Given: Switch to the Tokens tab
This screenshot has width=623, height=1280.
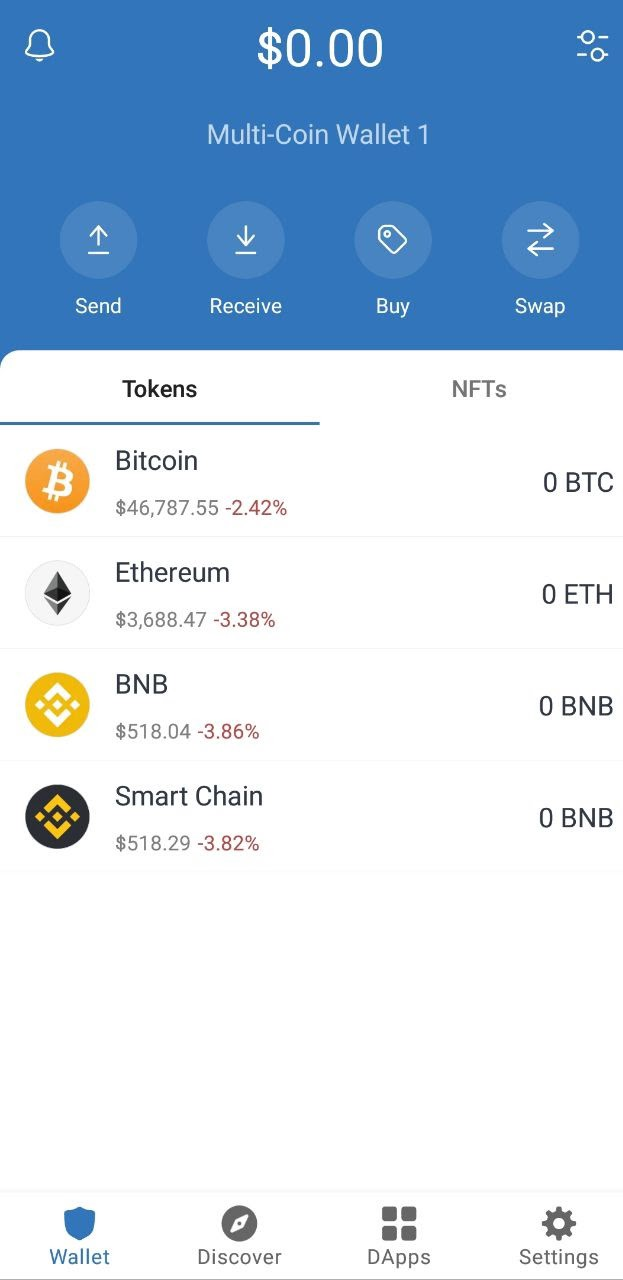Looking at the screenshot, I should [160, 389].
